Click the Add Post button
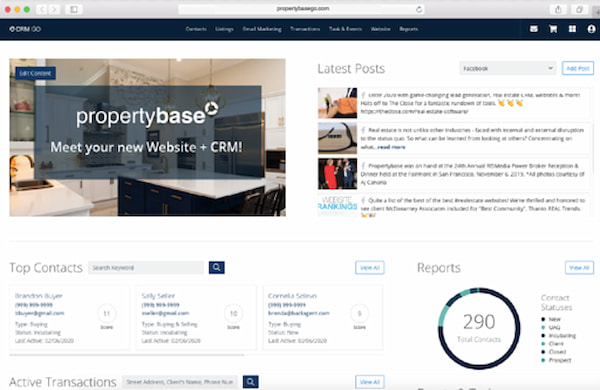Viewport: 600px width, 390px height. (x=578, y=69)
